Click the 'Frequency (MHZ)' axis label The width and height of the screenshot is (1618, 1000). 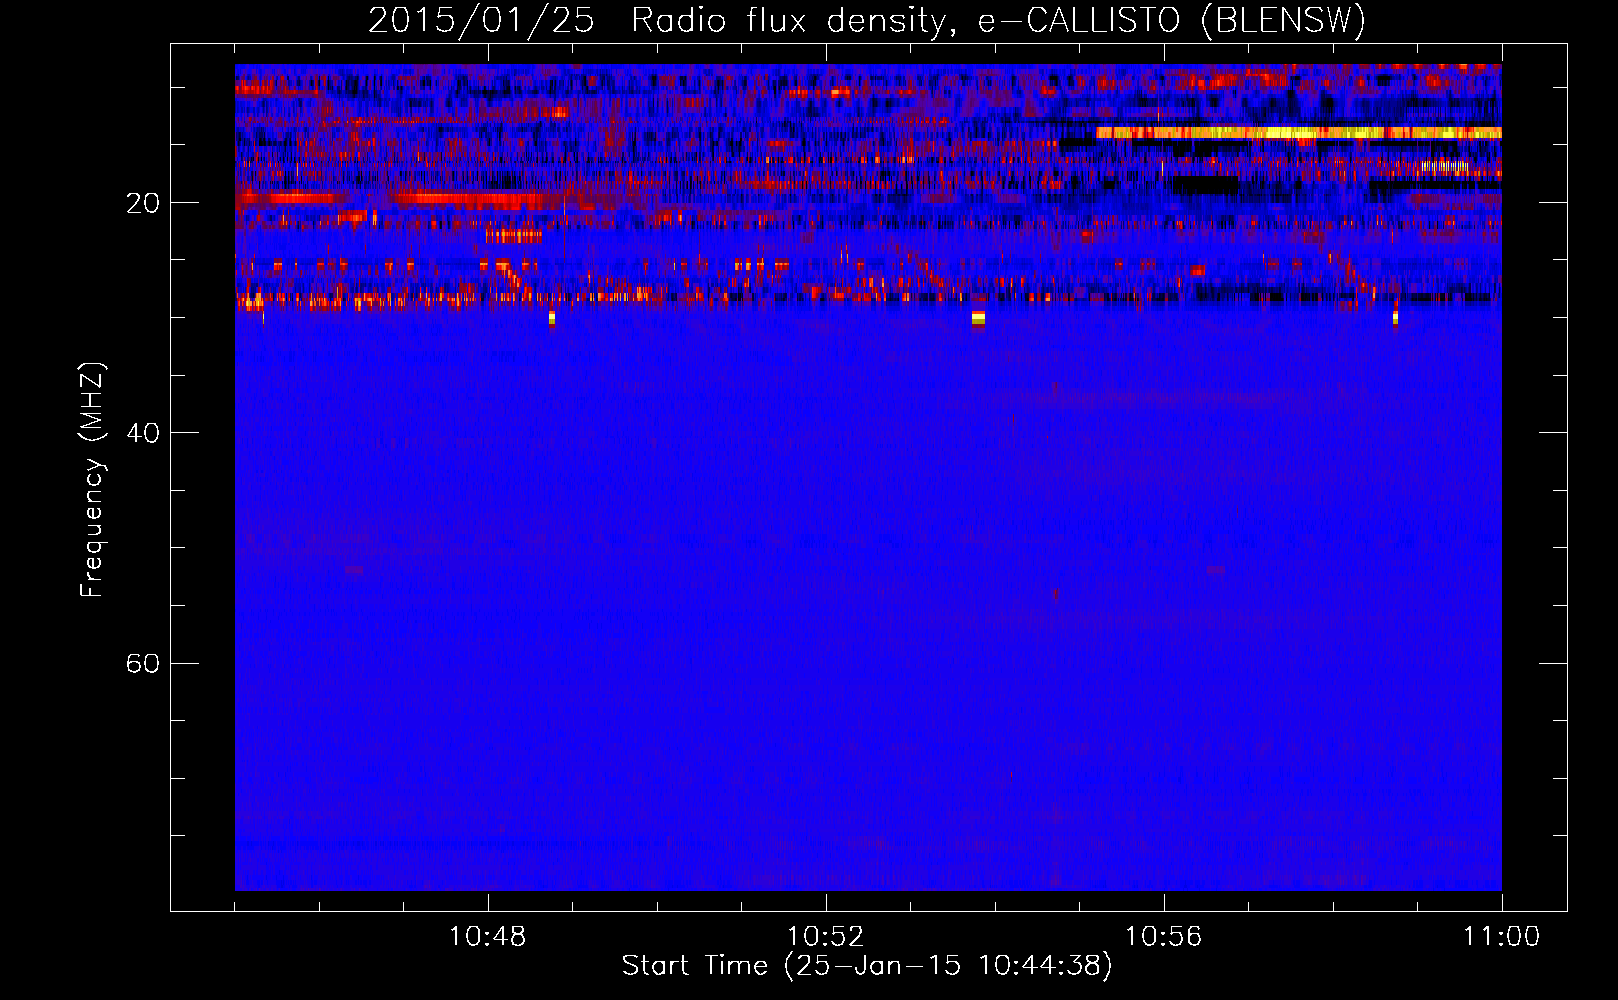[x=92, y=480]
